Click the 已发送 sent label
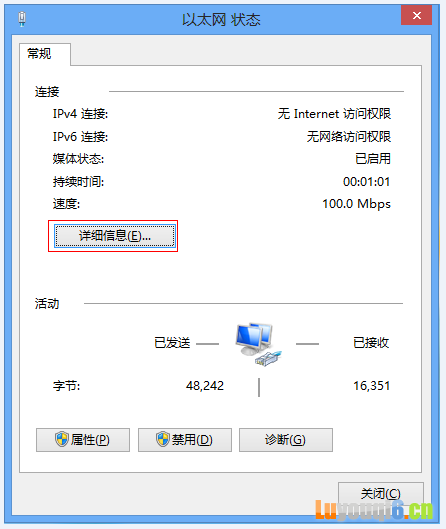 coord(172,343)
